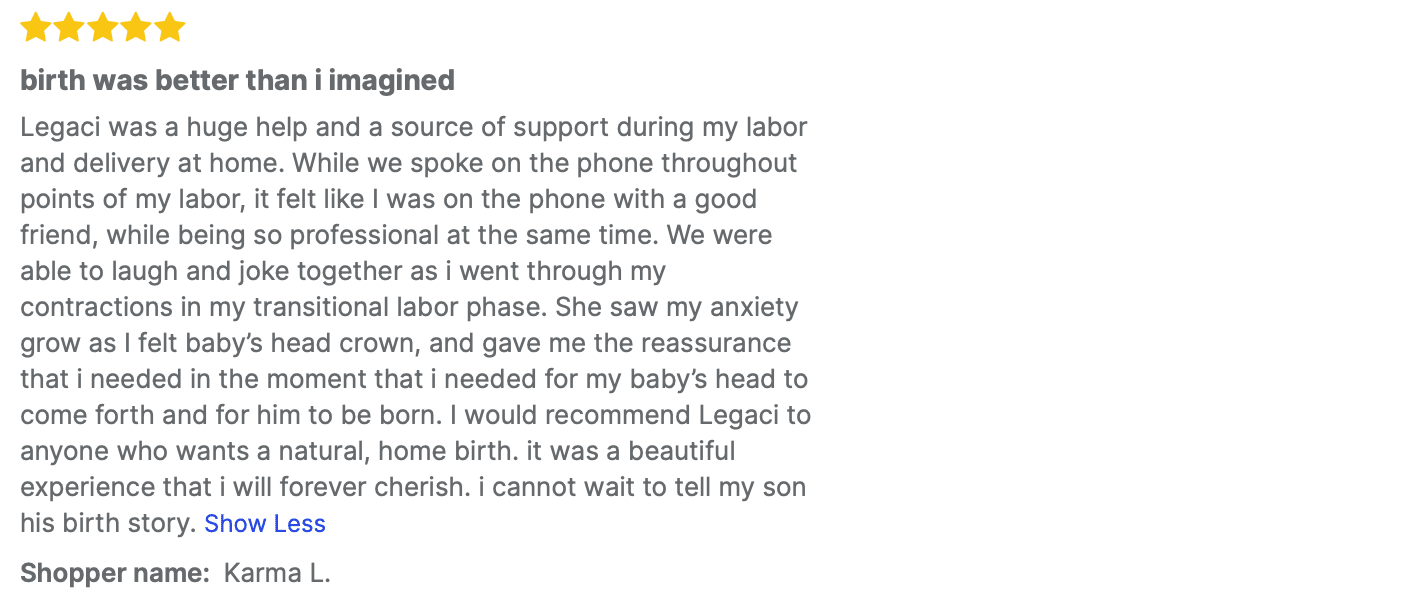Viewport: 1424px width, 598px height.
Task: Collapse the review with Show Less
Action: point(265,523)
